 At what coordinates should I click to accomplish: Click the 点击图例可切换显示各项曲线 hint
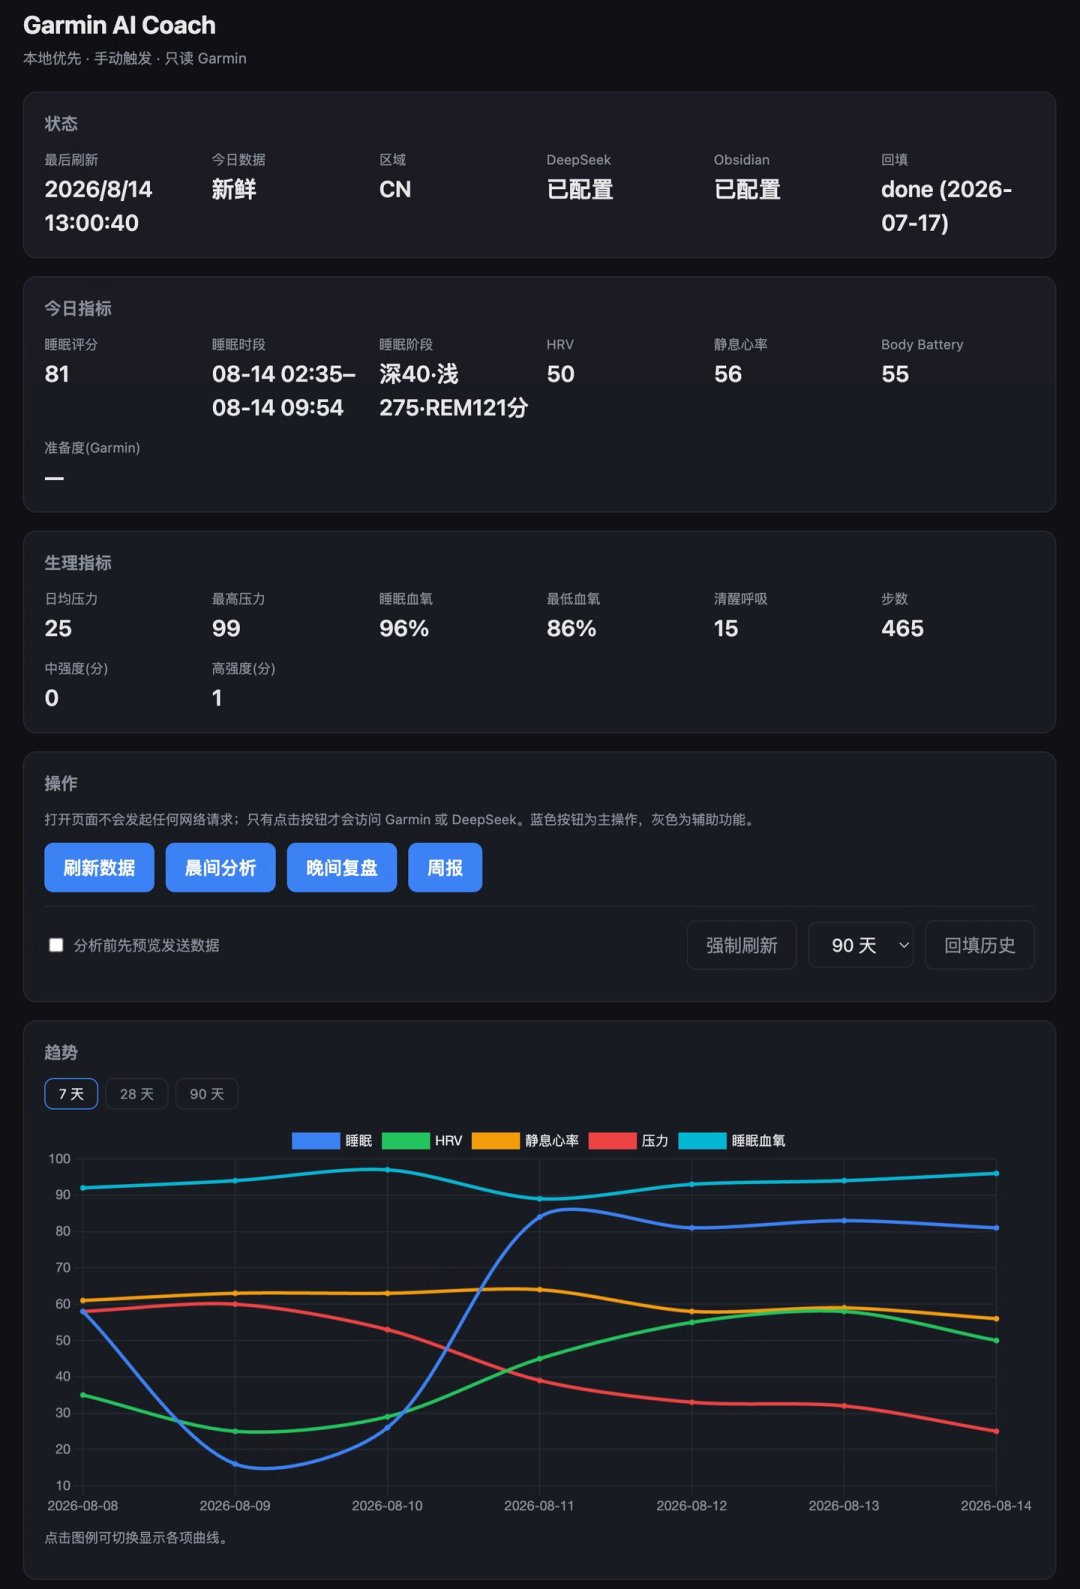click(139, 1537)
